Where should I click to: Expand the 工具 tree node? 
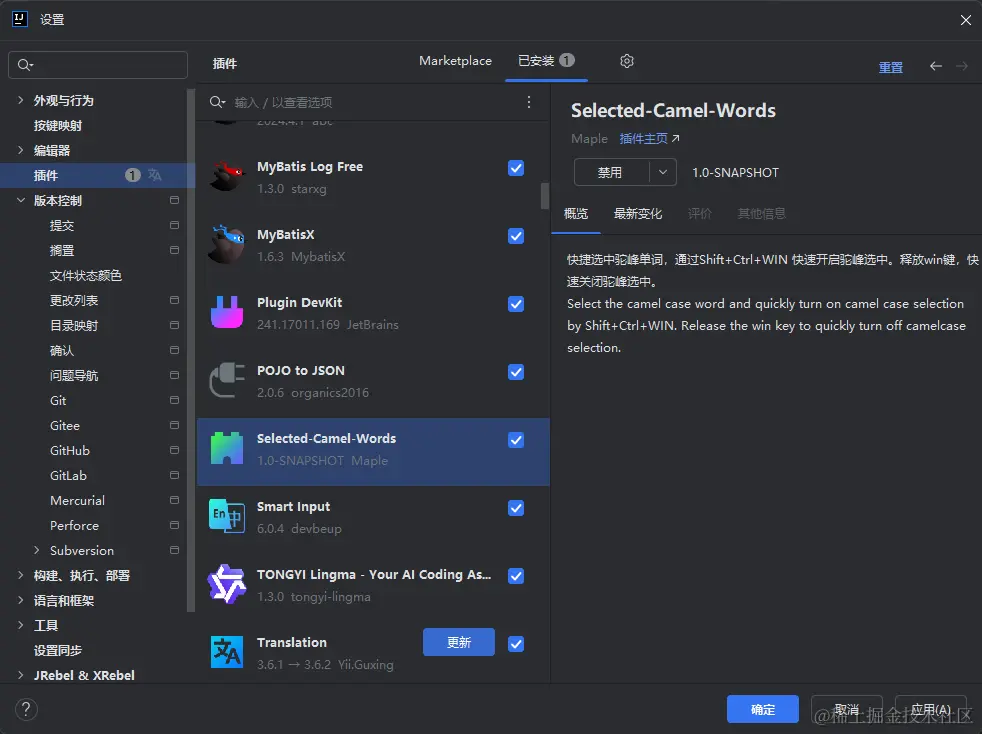click(21, 626)
